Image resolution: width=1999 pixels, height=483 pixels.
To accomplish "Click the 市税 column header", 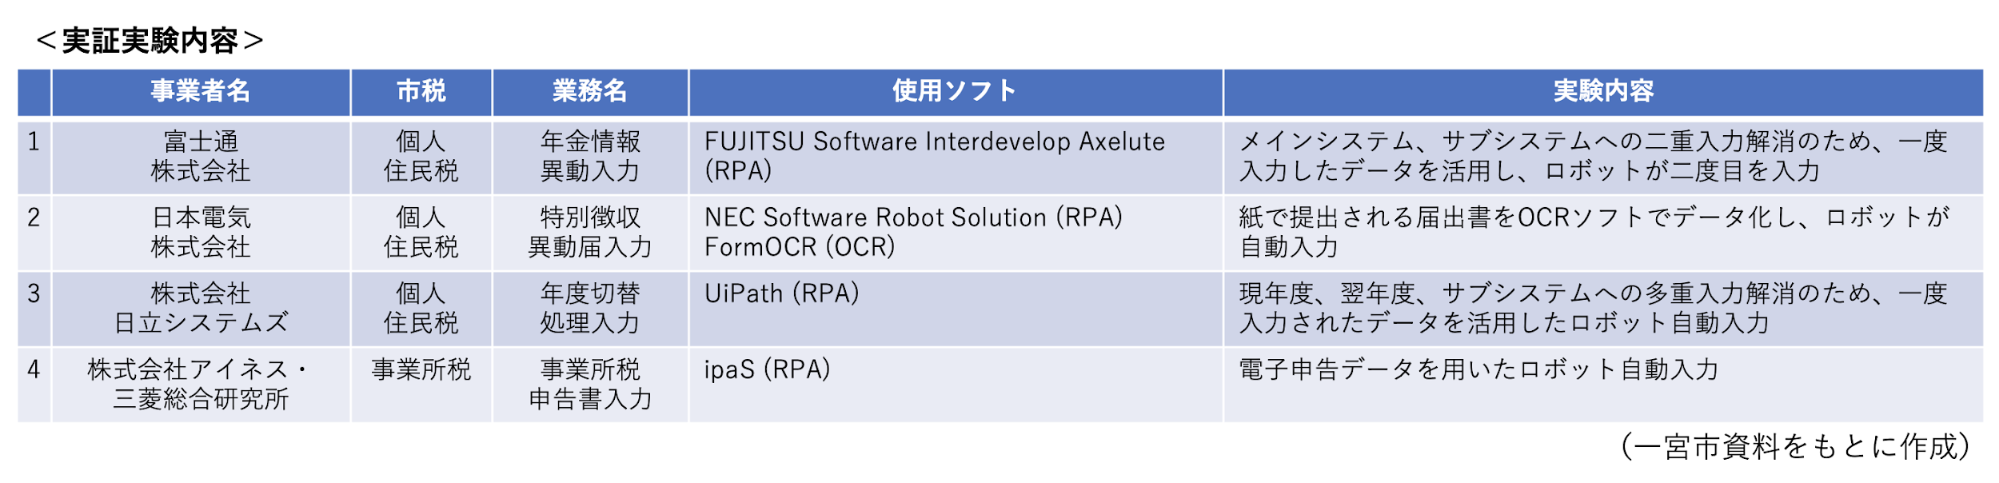I will [421, 92].
